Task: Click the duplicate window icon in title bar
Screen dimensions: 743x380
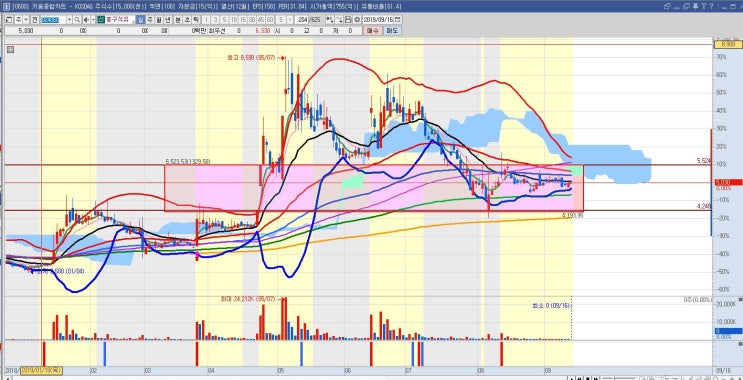Action: coord(686,6)
